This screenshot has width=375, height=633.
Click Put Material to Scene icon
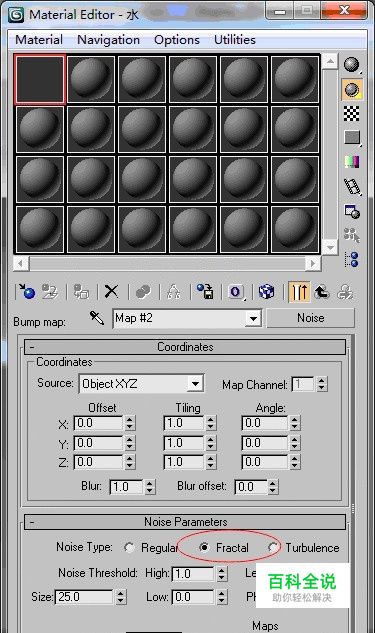coord(50,291)
